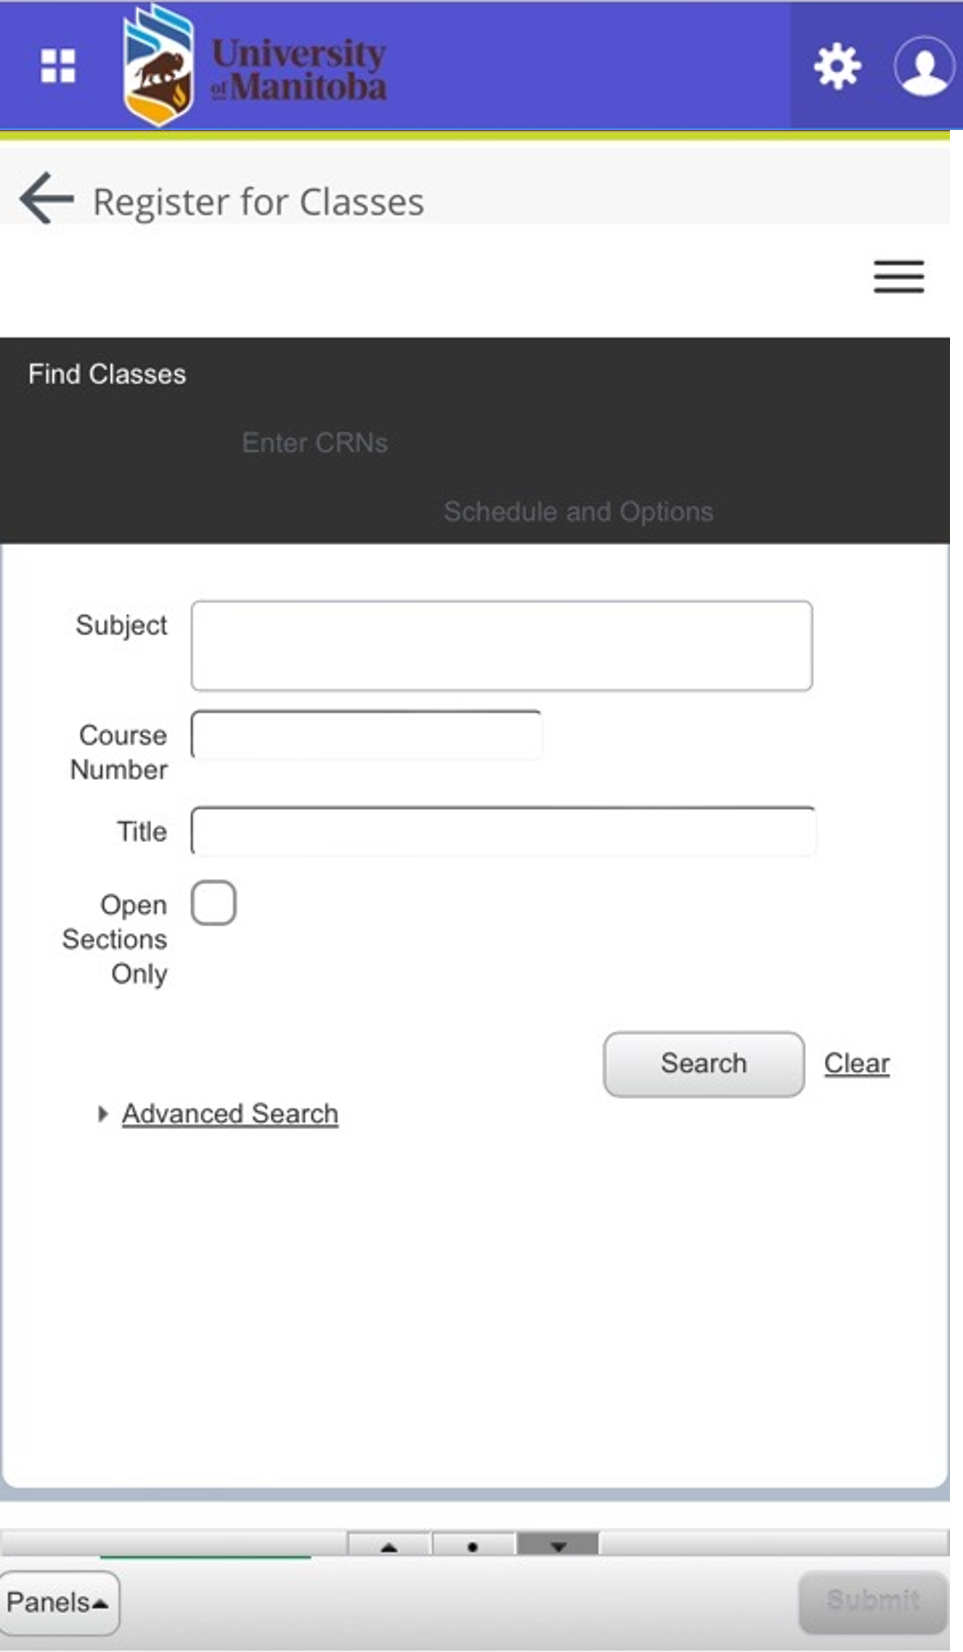This screenshot has width=963, height=1652.
Task: Open the settings gear icon
Action: pyautogui.click(x=837, y=67)
